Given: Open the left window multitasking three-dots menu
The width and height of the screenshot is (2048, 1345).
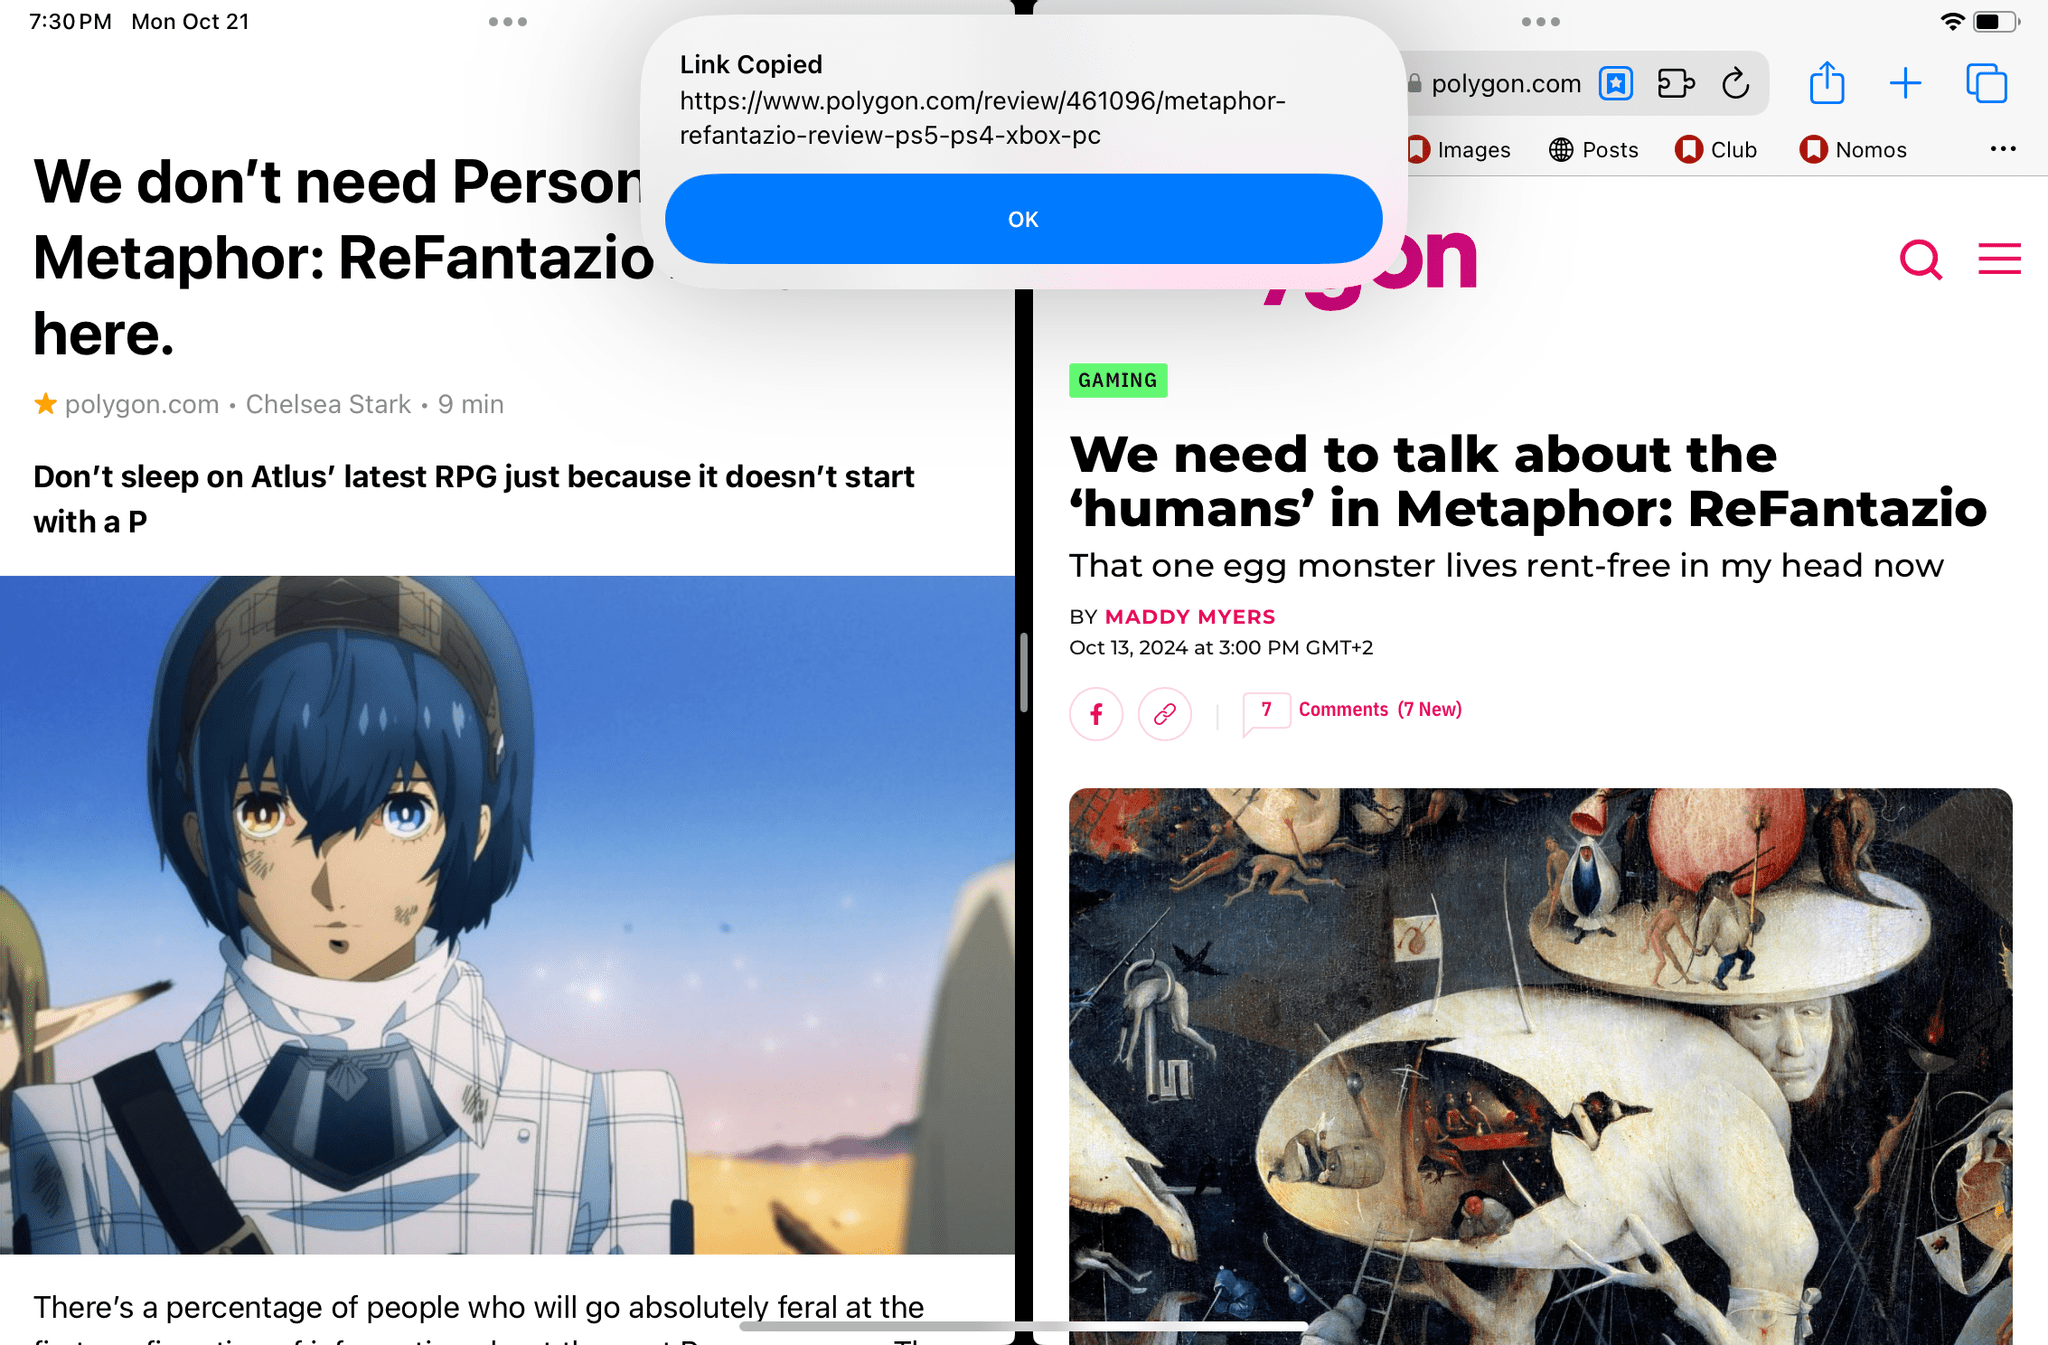Looking at the screenshot, I should [508, 22].
